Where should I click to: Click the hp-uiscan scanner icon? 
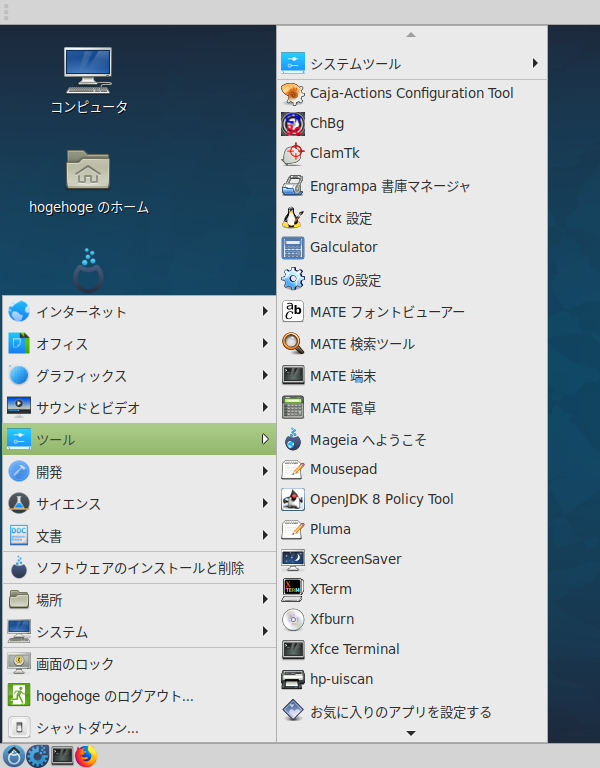pos(293,679)
